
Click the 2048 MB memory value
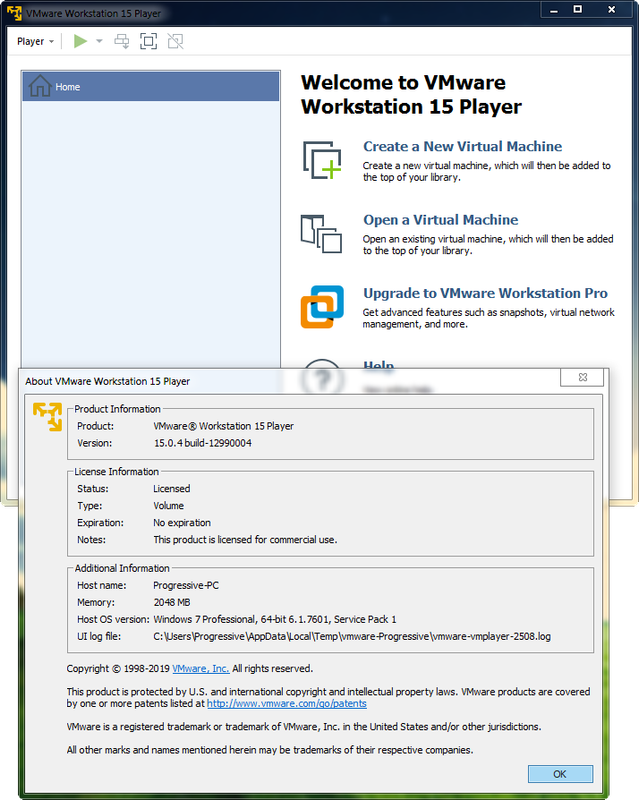[172, 602]
